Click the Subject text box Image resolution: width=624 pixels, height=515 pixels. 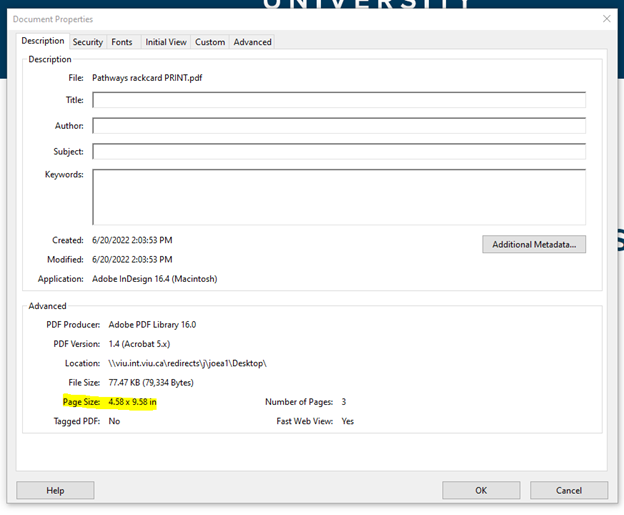pos(338,152)
